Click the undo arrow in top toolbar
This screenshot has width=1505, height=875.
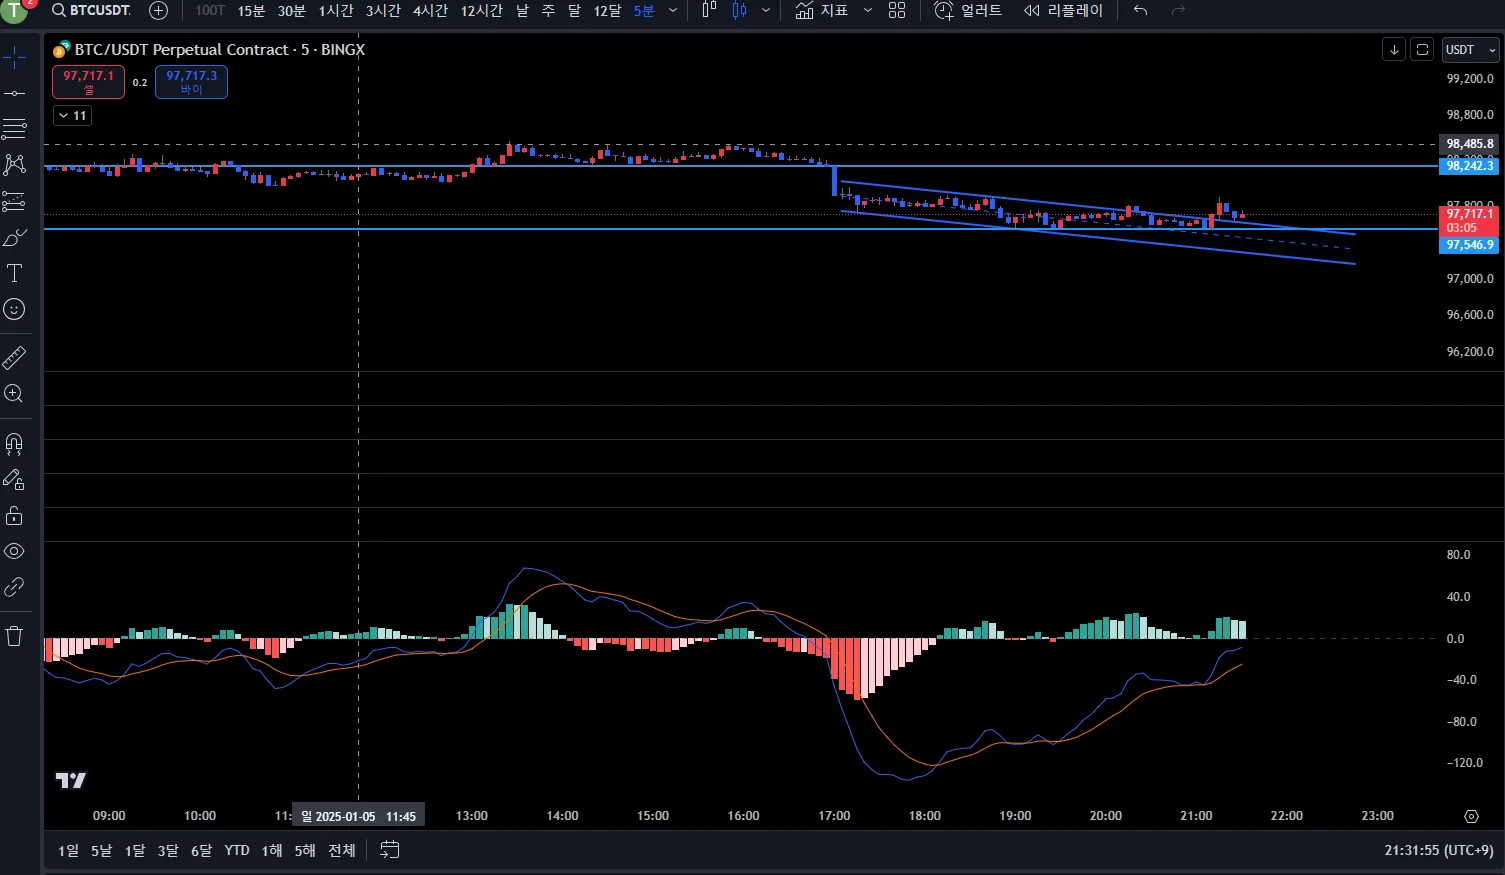1140,10
